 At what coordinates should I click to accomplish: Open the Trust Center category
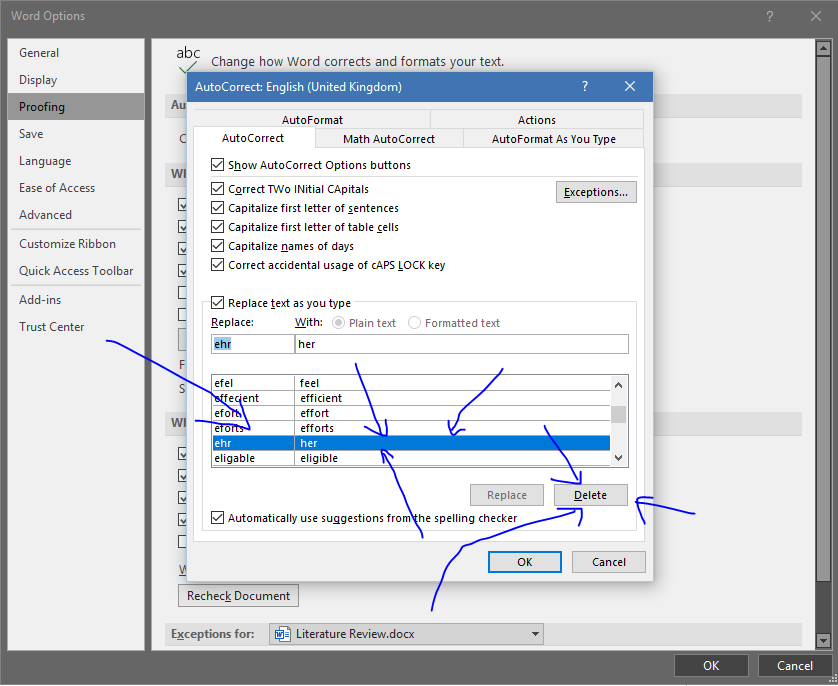click(76, 326)
